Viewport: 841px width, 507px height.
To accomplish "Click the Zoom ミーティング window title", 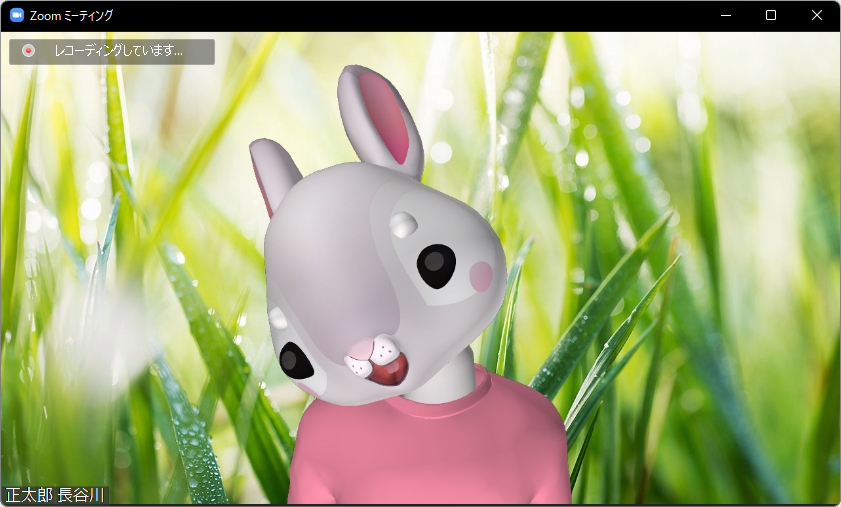I will 71,16.
